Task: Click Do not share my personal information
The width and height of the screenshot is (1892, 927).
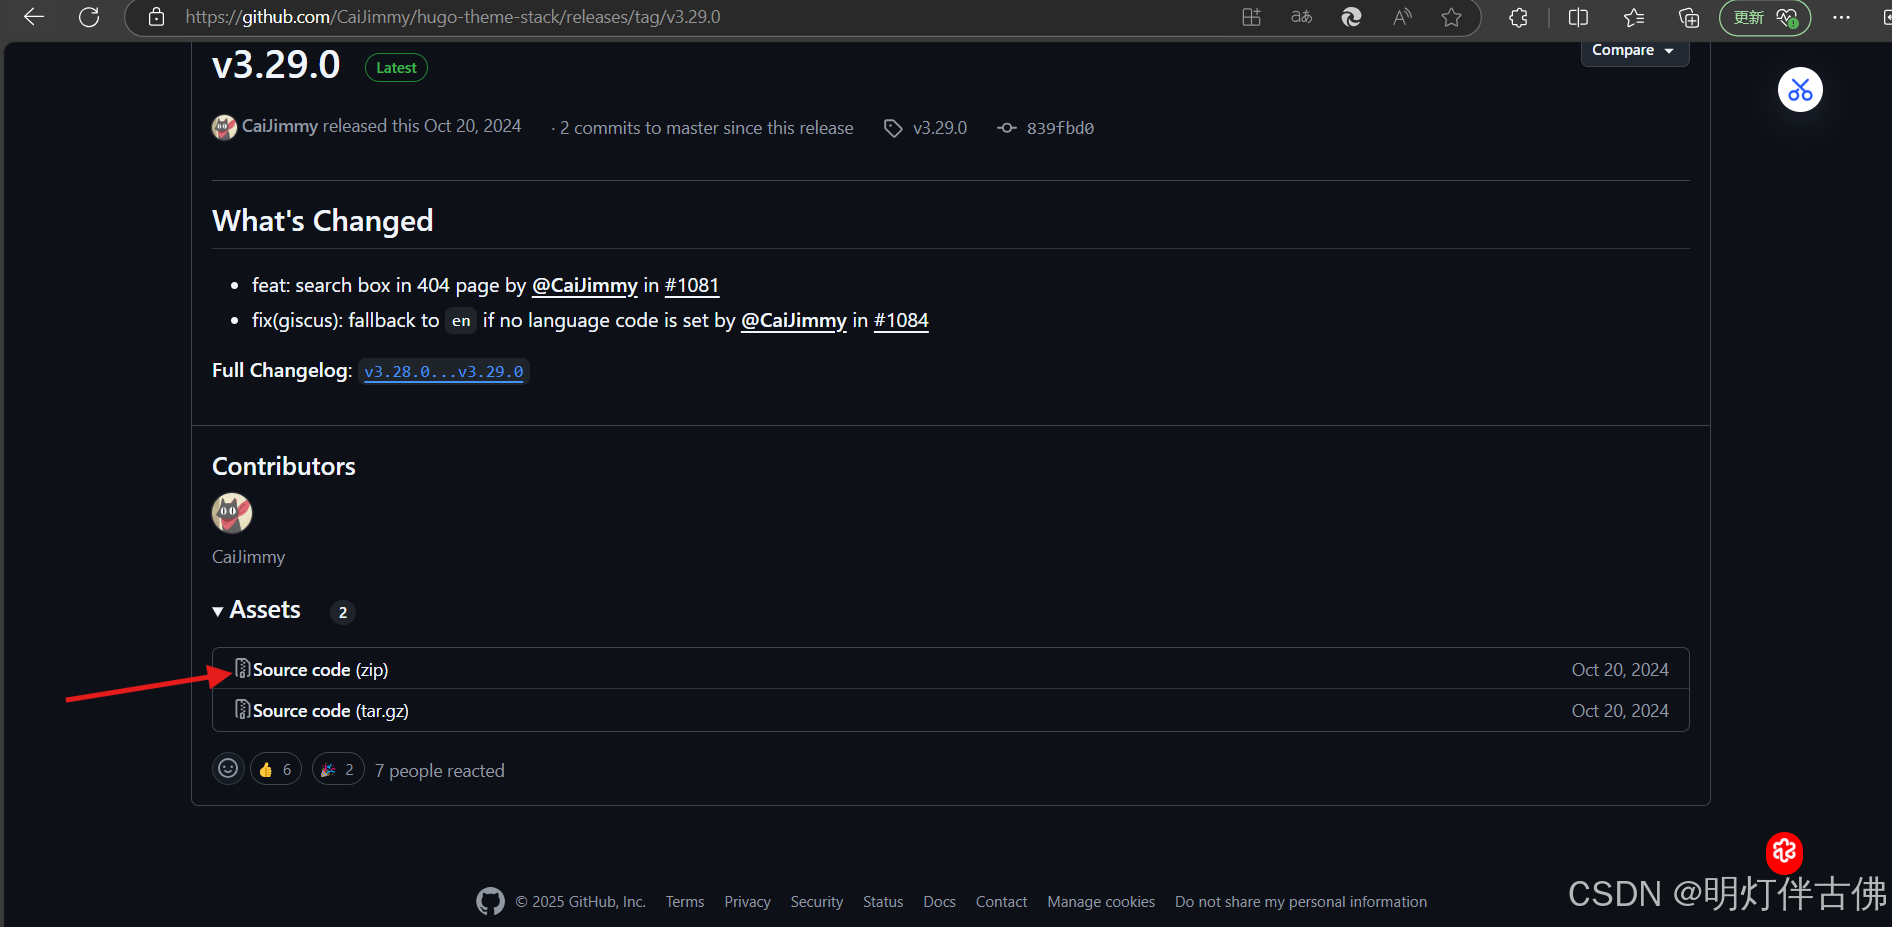Action: (1301, 902)
